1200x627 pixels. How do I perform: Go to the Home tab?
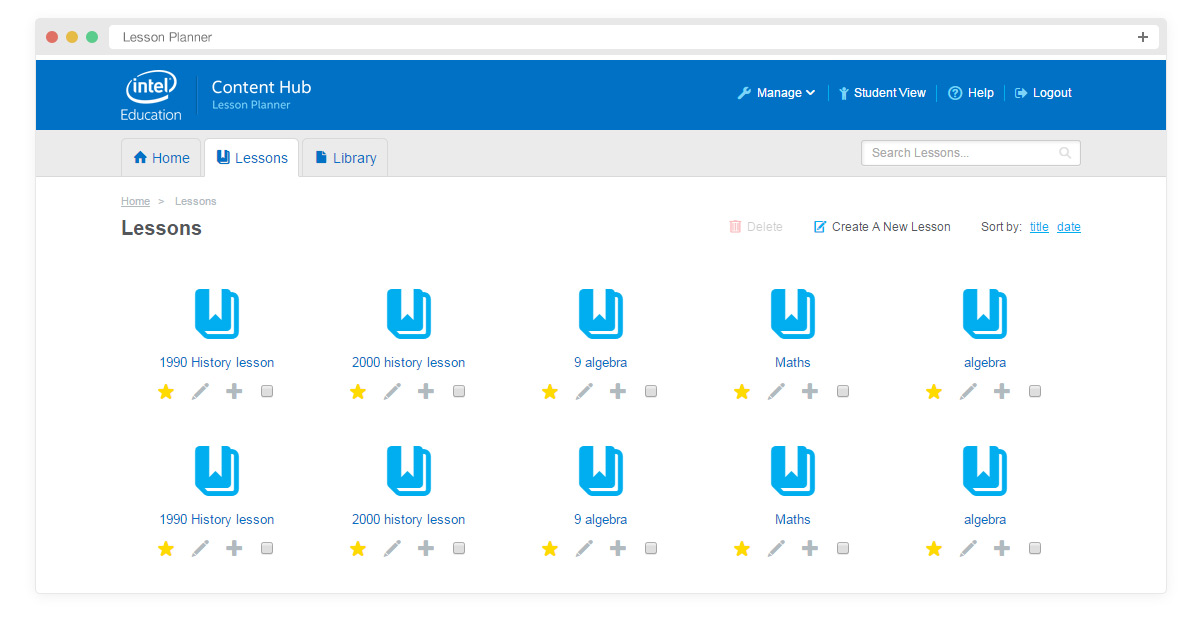coord(161,158)
